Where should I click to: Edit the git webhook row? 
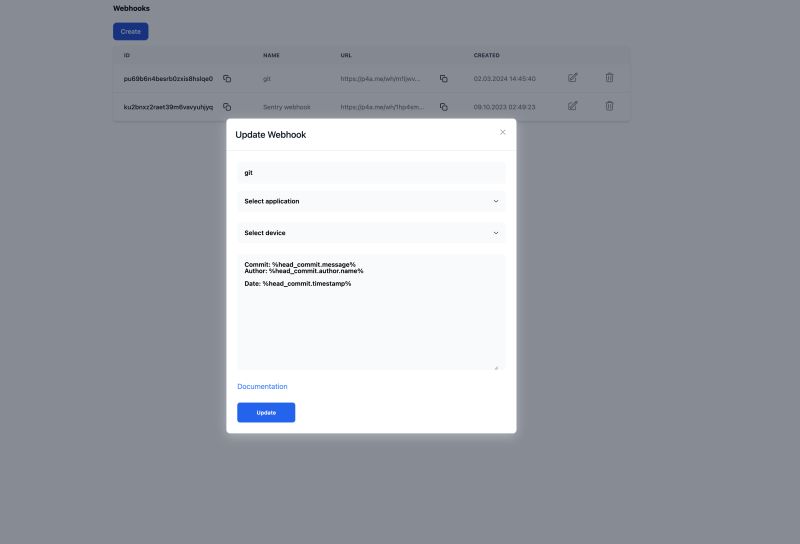572,78
